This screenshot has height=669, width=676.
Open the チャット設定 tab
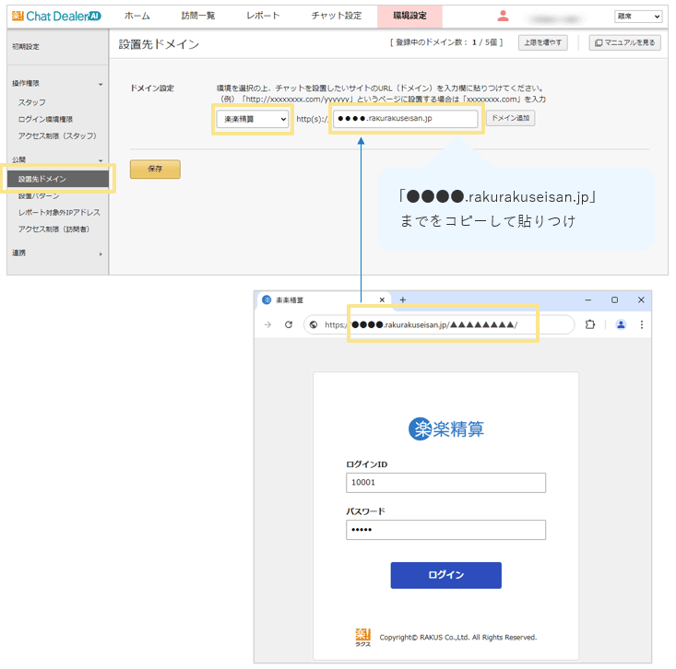[x=336, y=16]
